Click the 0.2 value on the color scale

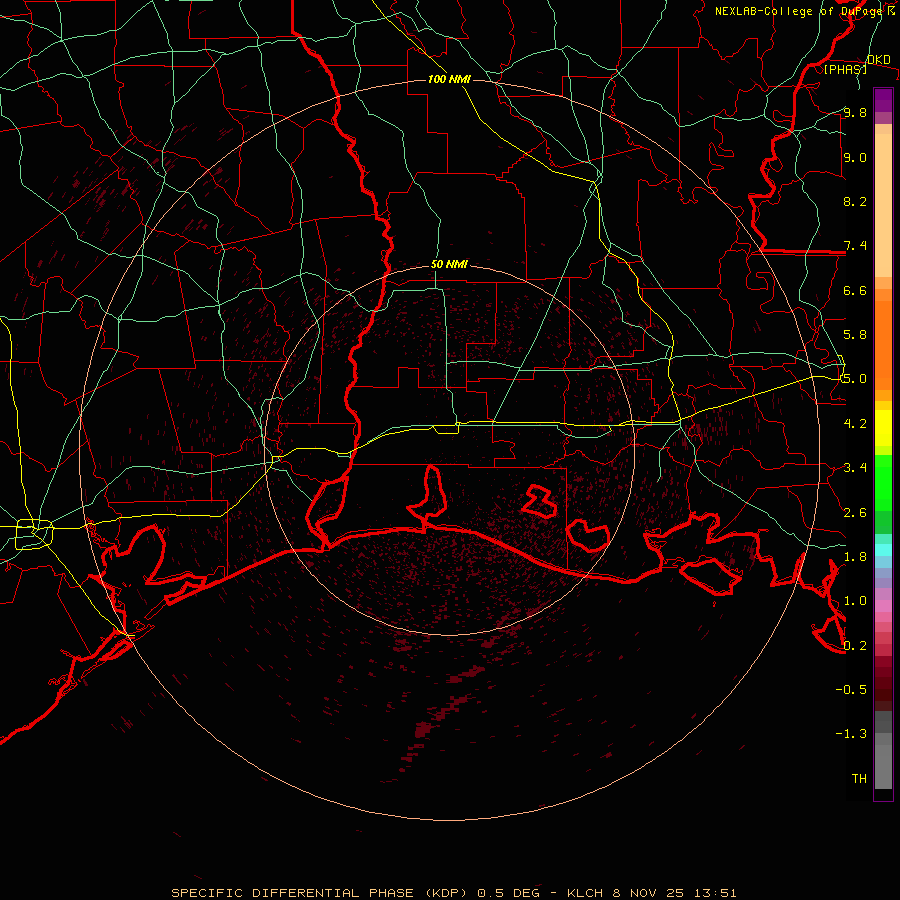pyautogui.click(x=855, y=646)
